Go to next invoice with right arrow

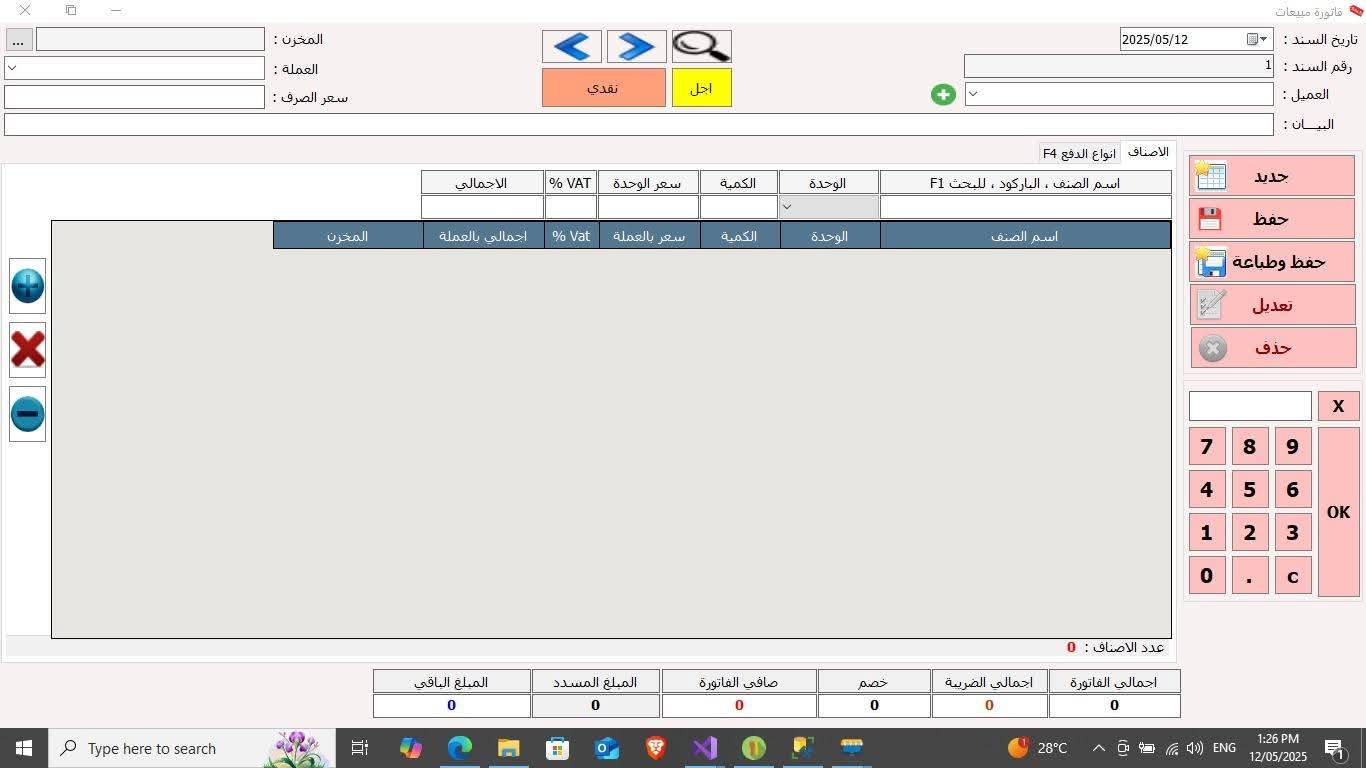pyautogui.click(x=636, y=46)
